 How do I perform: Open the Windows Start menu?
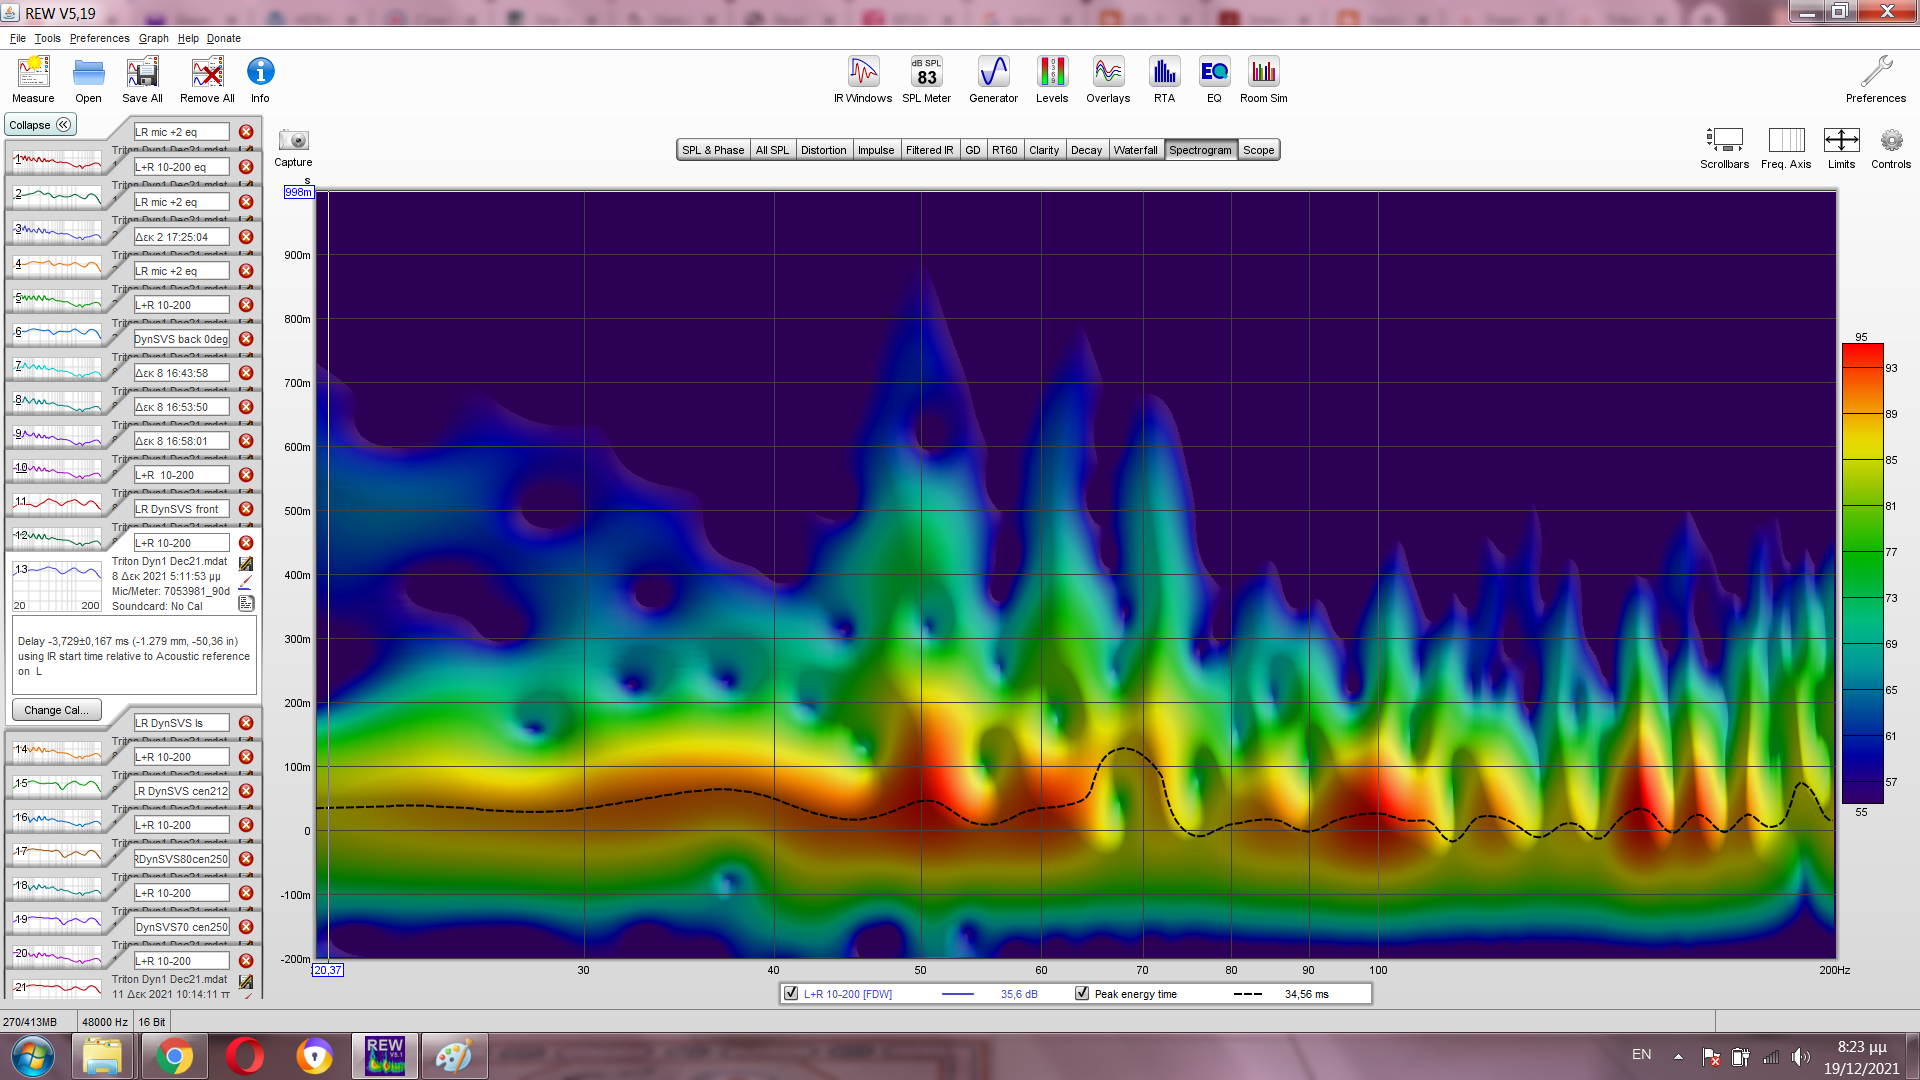point(33,1056)
